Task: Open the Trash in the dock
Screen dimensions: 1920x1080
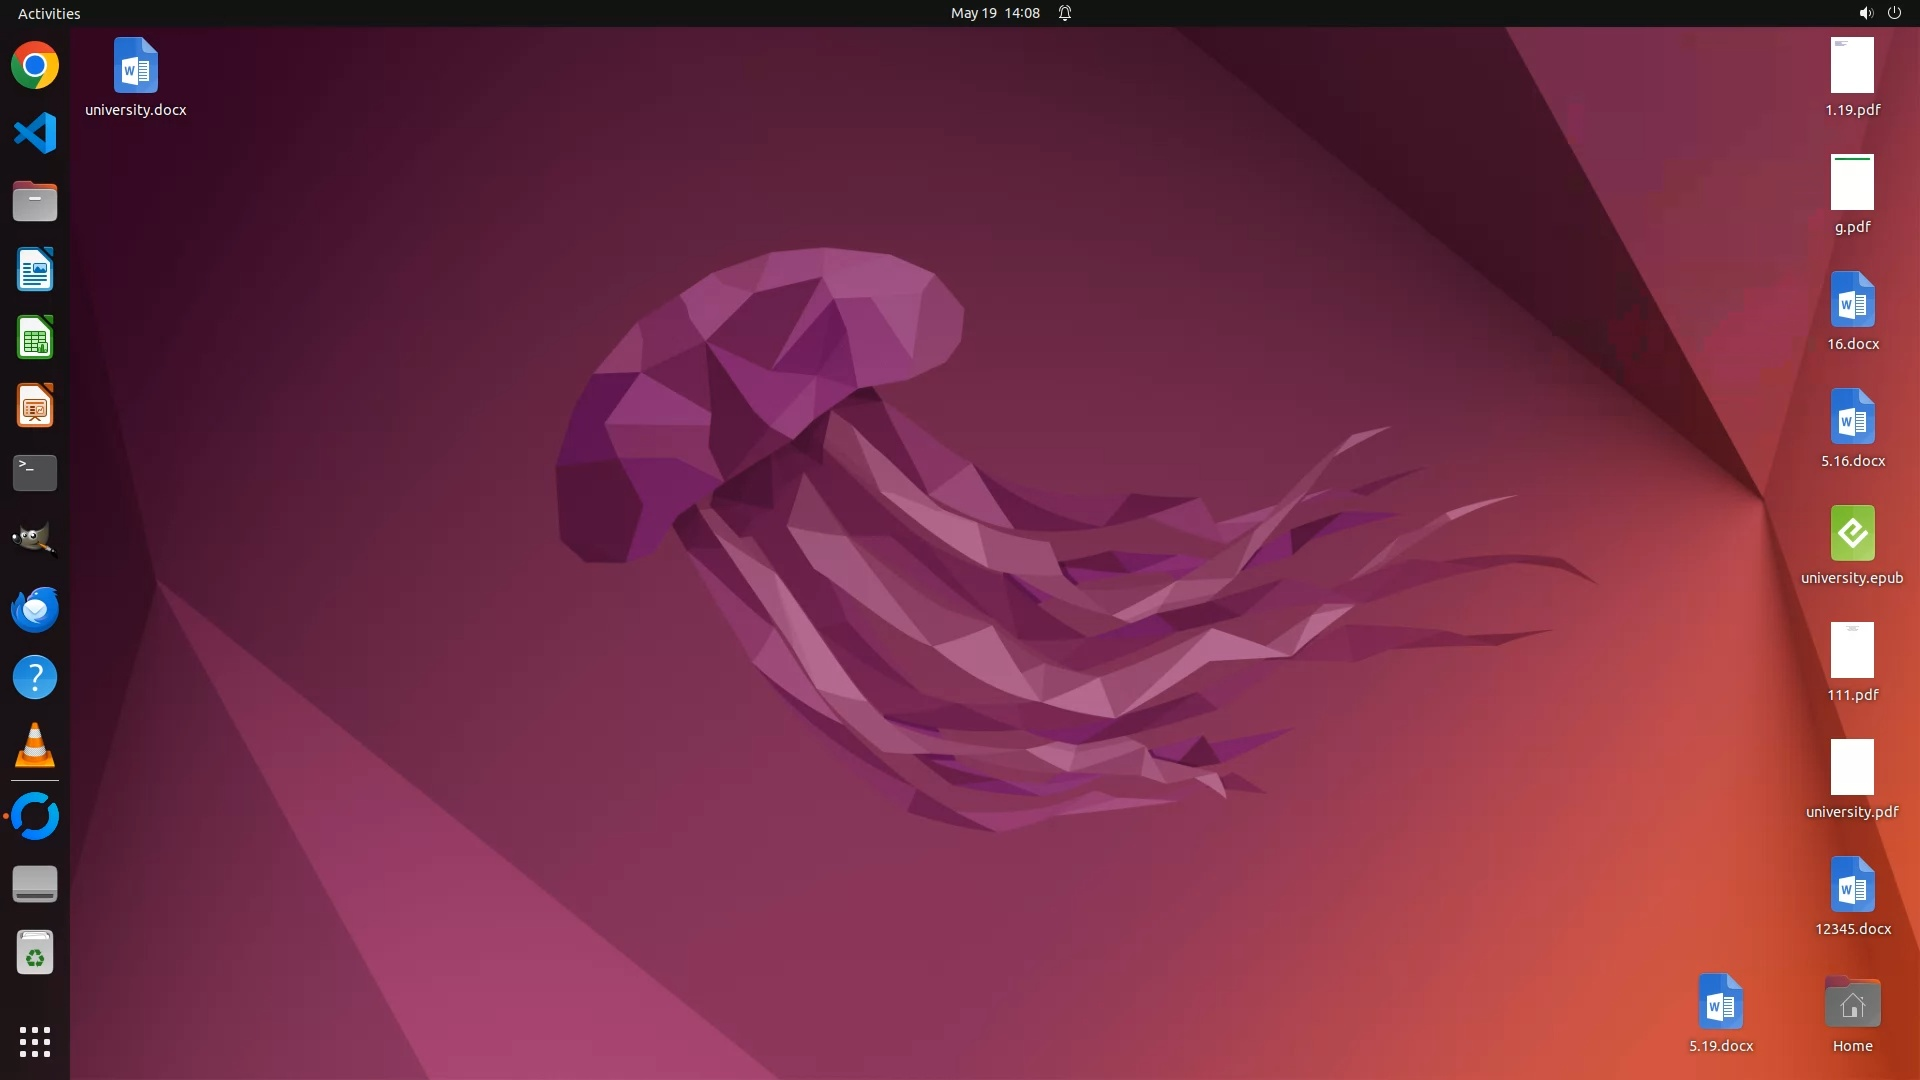Action: 35,953
